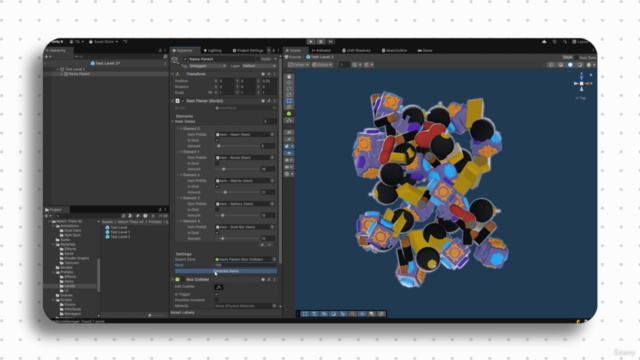This screenshot has width=640, height=360.
Task: Select the Scale tool in scene toolbar
Action: click(x=289, y=95)
